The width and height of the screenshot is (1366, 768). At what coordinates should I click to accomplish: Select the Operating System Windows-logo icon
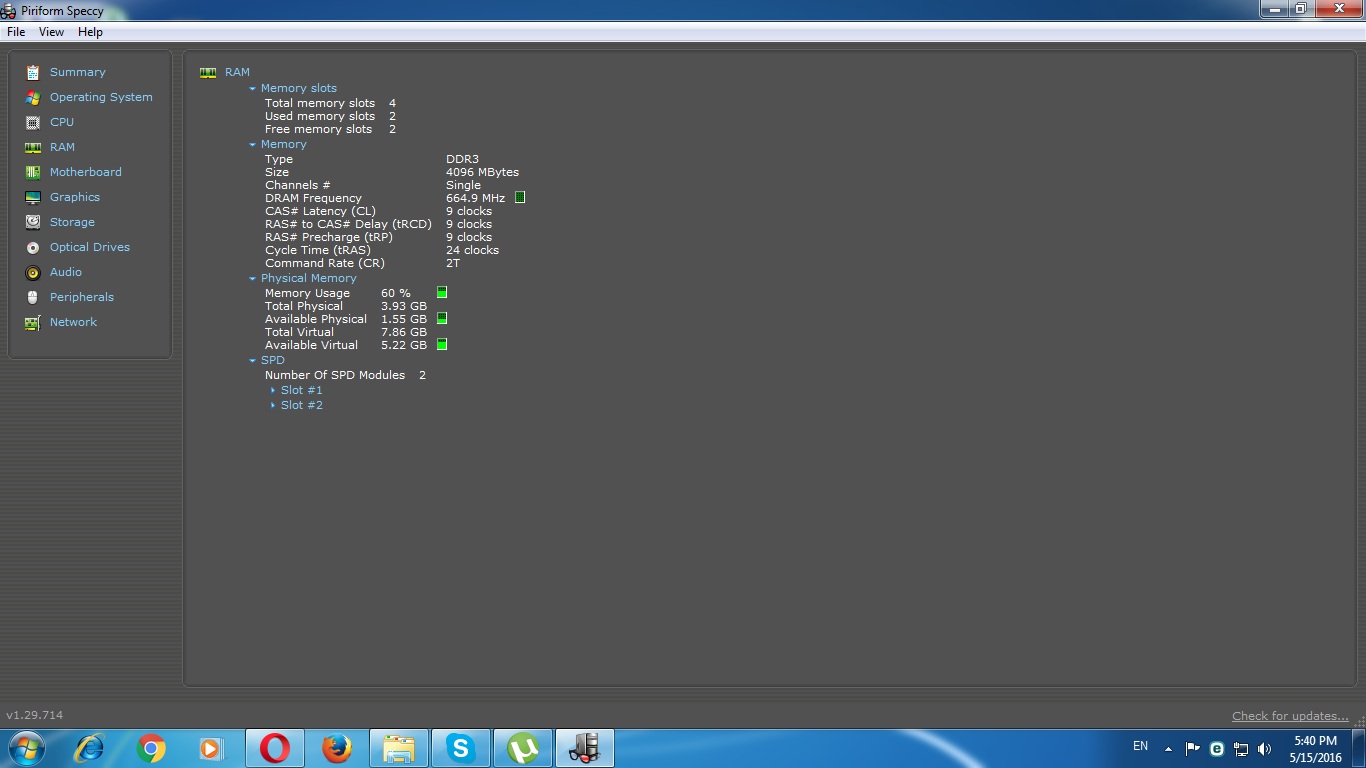pyautogui.click(x=33, y=97)
